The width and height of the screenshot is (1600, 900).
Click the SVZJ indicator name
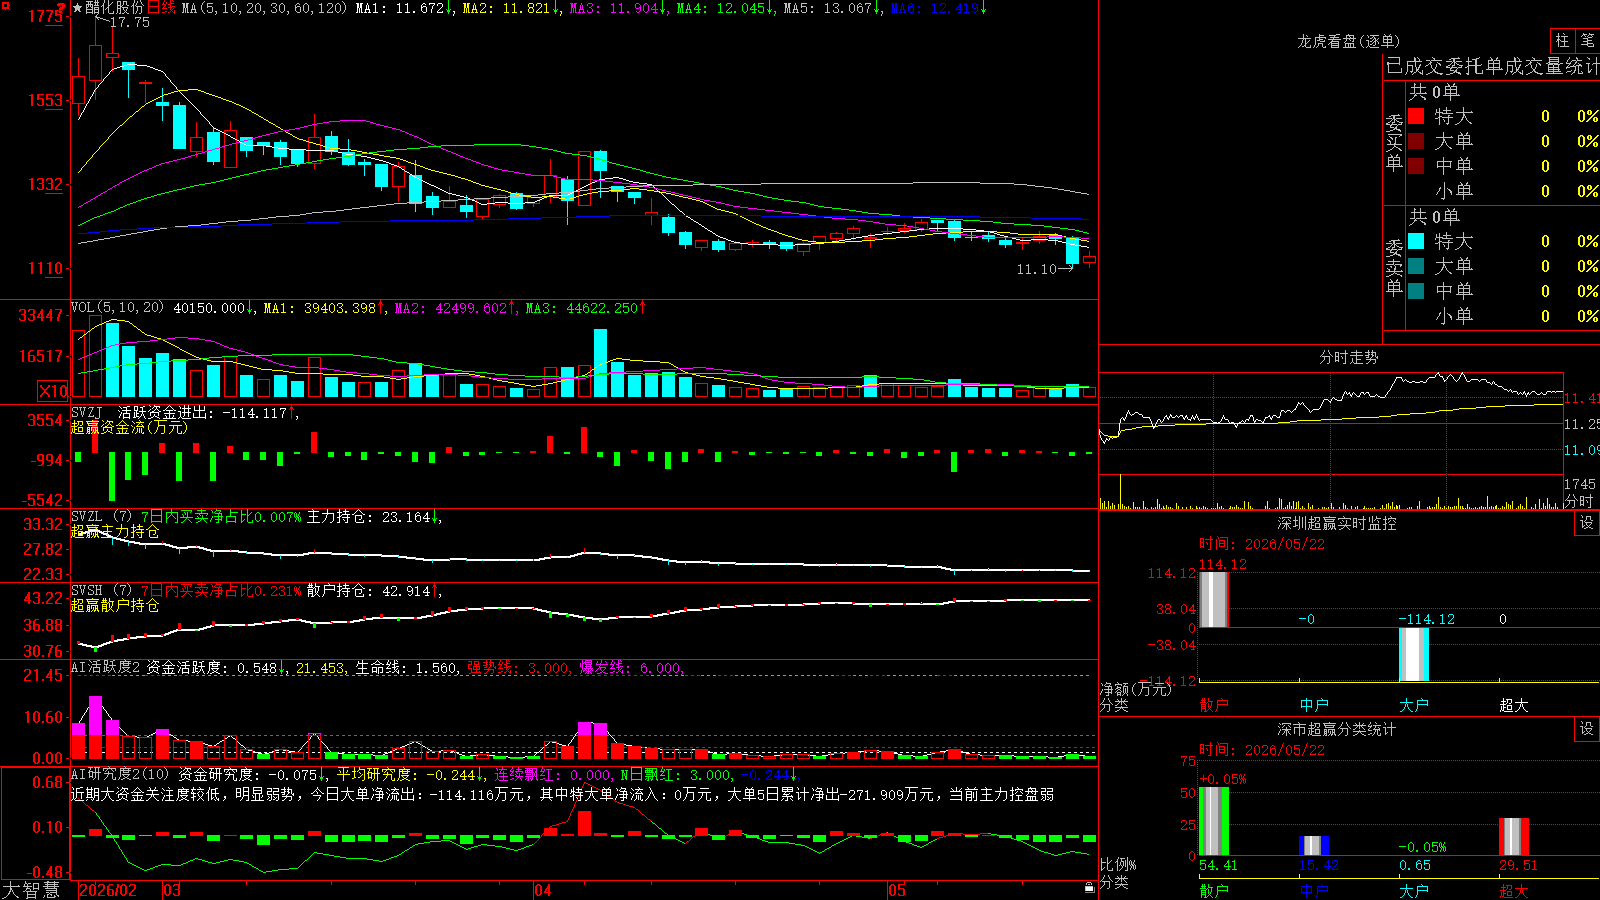click(x=87, y=412)
